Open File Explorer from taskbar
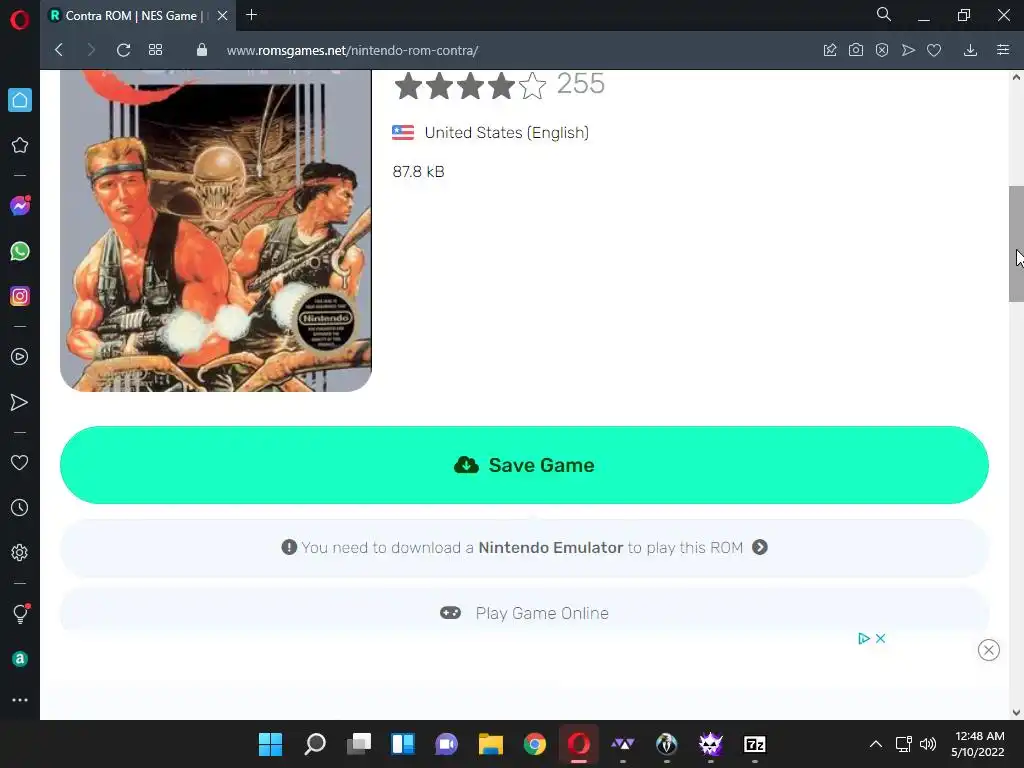This screenshot has width=1024, height=768. point(490,744)
